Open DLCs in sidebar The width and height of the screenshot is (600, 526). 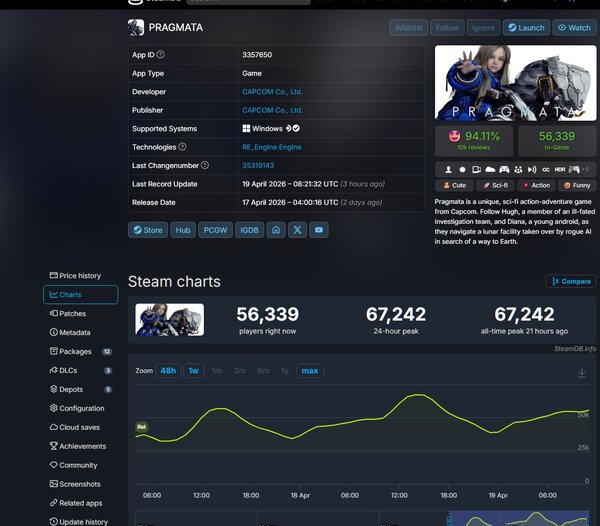tap(80, 370)
